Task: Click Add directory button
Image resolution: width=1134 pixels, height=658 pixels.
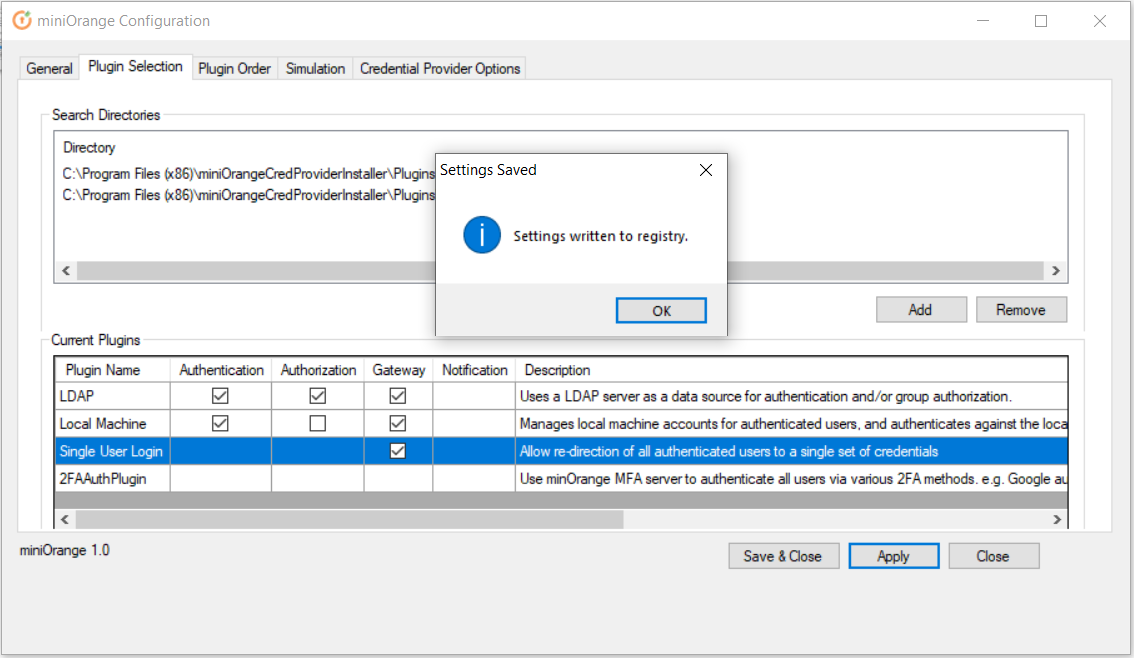Action: coord(921,309)
